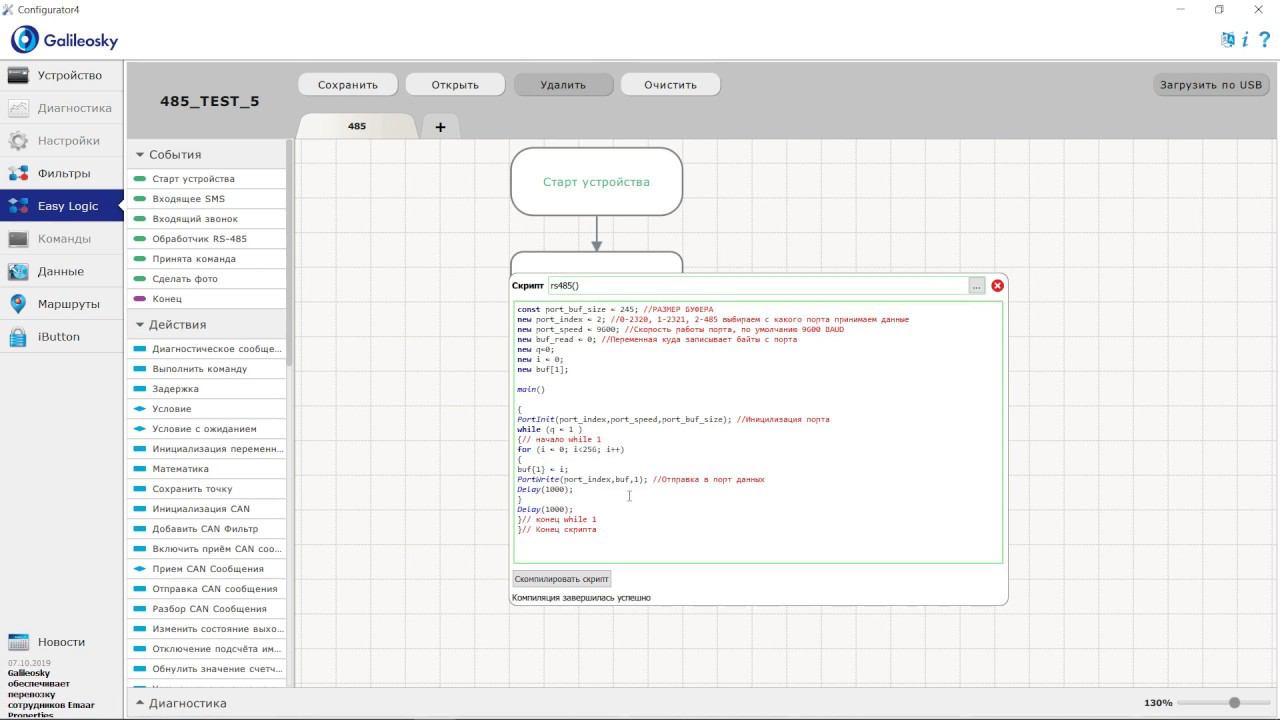This screenshot has height=720, width=1280.
Task: Open the Устройство section
Action: pyautogui.click(x=62, y=75)
